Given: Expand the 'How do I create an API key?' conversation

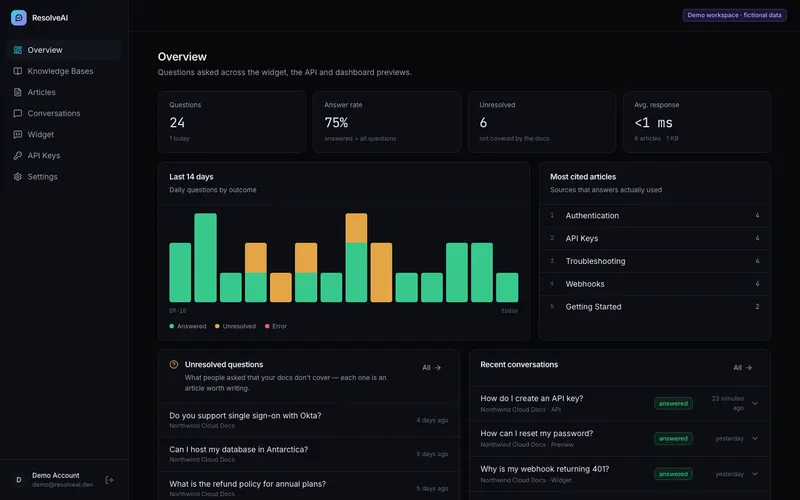Looking at the screenshot, I should [755, 403].
